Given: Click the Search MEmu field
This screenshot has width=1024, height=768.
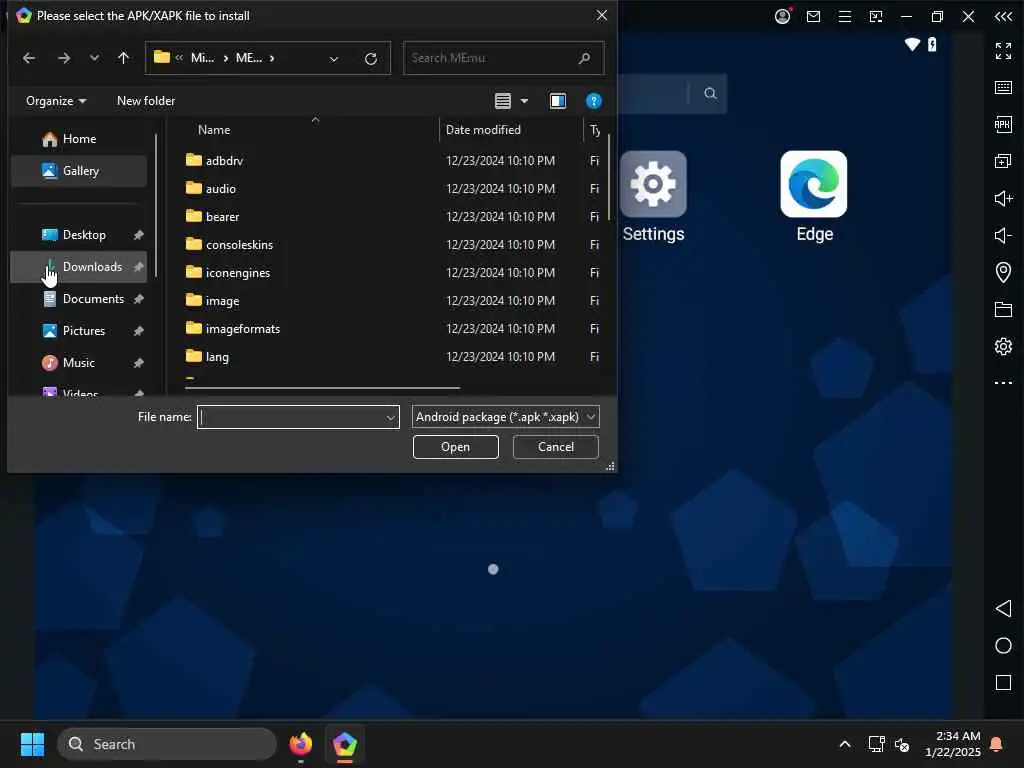Looking at the screenshot, I should pos(504,58).
